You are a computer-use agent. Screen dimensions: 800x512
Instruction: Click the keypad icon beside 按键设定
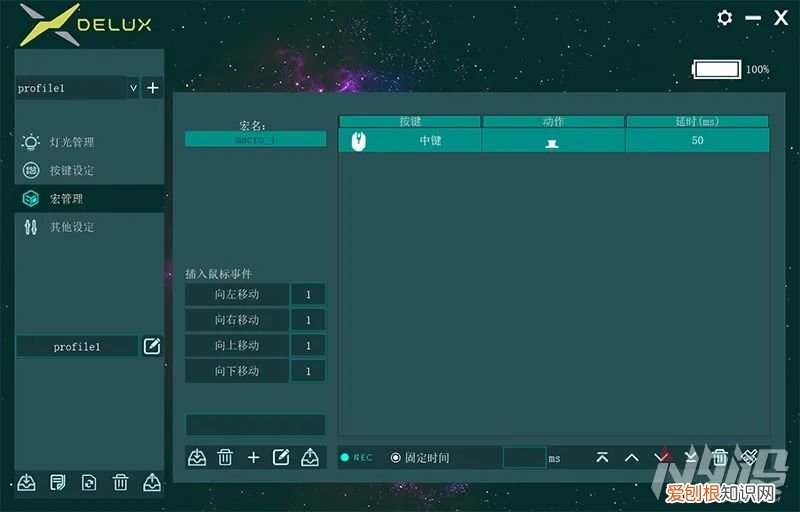[x=31, y=170]
